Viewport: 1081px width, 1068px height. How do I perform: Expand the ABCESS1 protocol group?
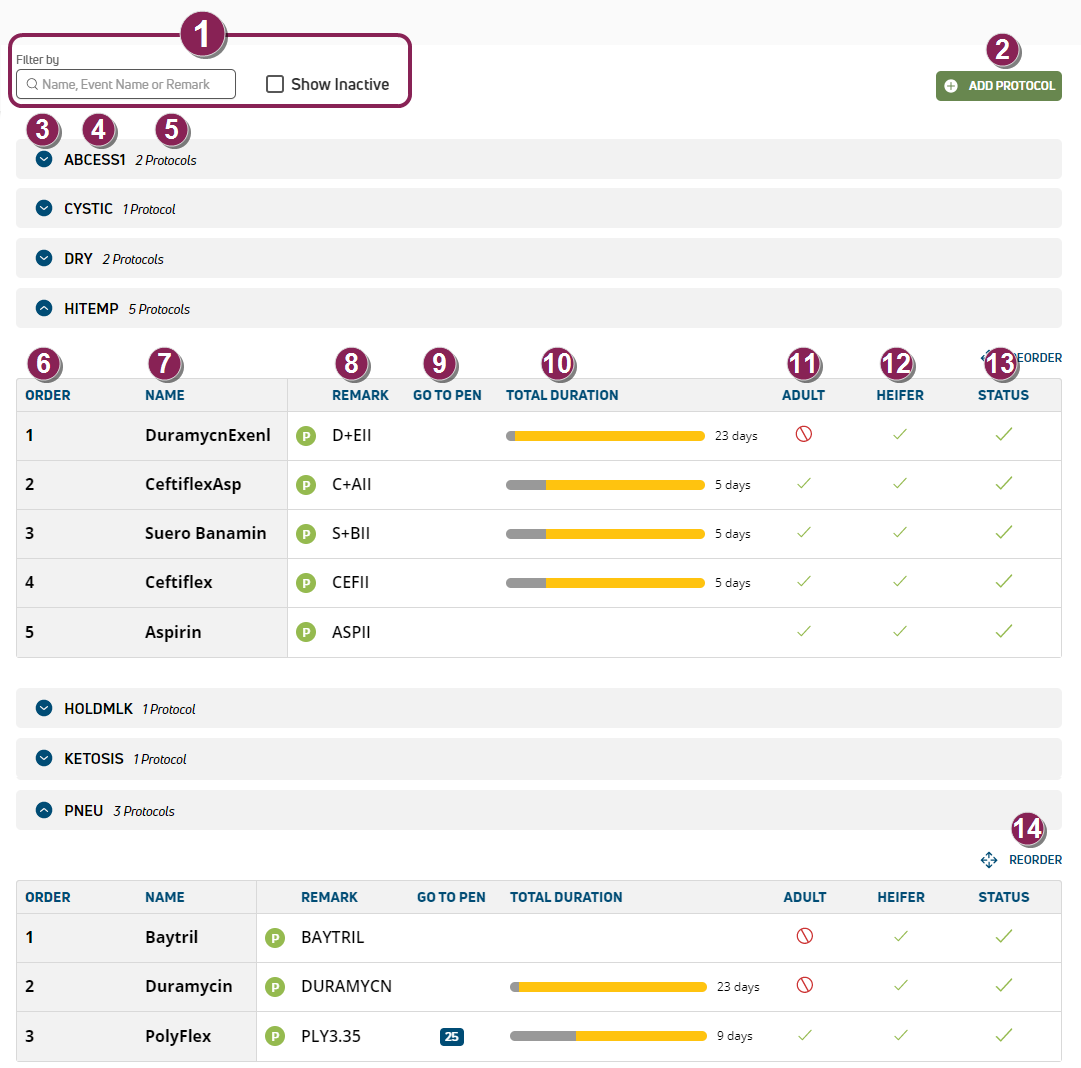pyautogui.click(x=43, y=159)
